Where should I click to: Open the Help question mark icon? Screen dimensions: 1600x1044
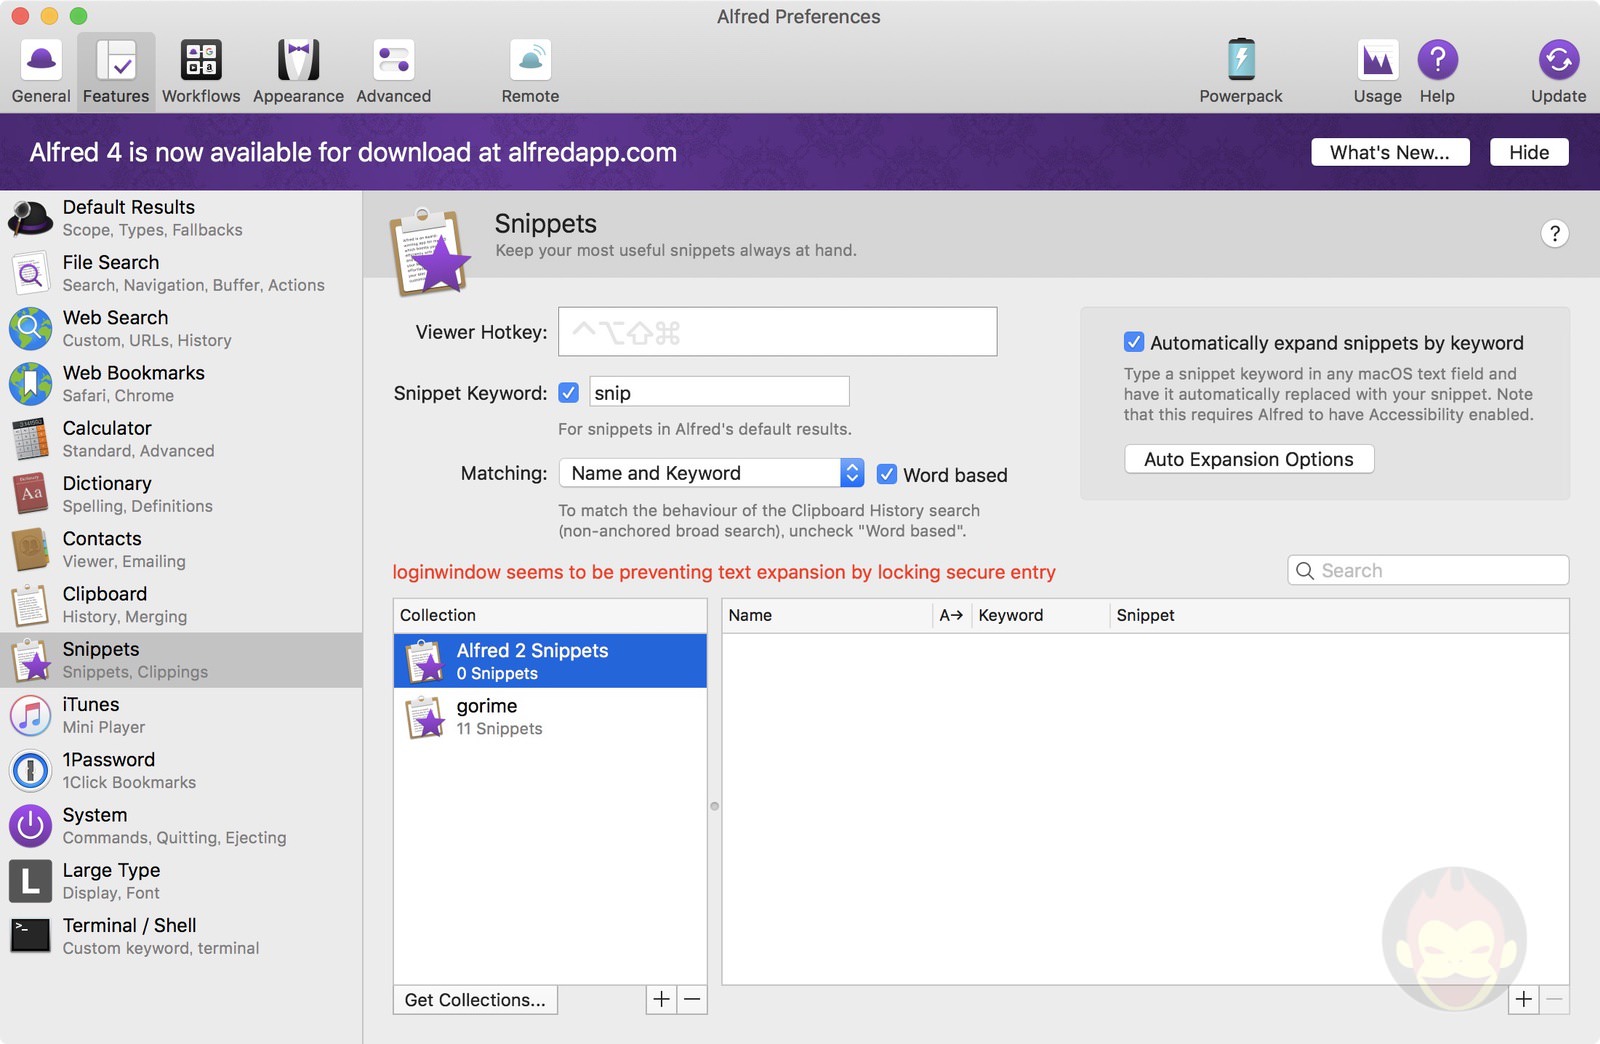(1437, 72)
